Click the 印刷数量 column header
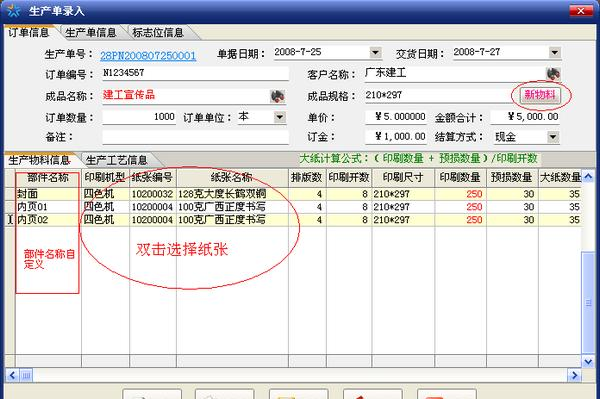Image resolution: width=600 pixels, height=399 pixels. tap(460, 178)
